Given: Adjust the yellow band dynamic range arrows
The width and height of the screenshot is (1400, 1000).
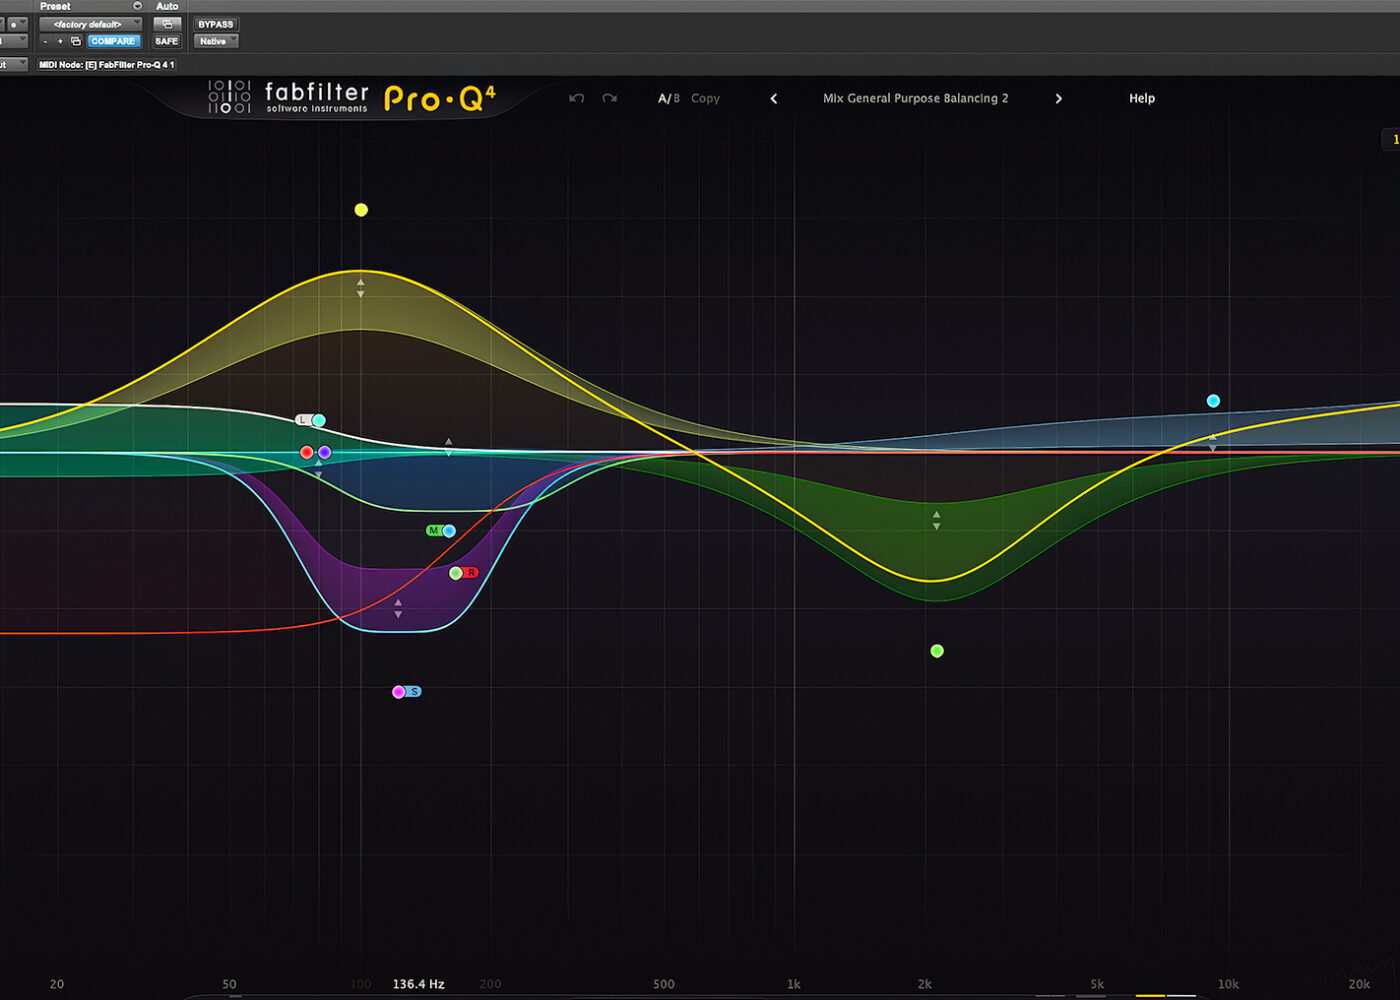Looking at the screenshot, I should point(361,288).
